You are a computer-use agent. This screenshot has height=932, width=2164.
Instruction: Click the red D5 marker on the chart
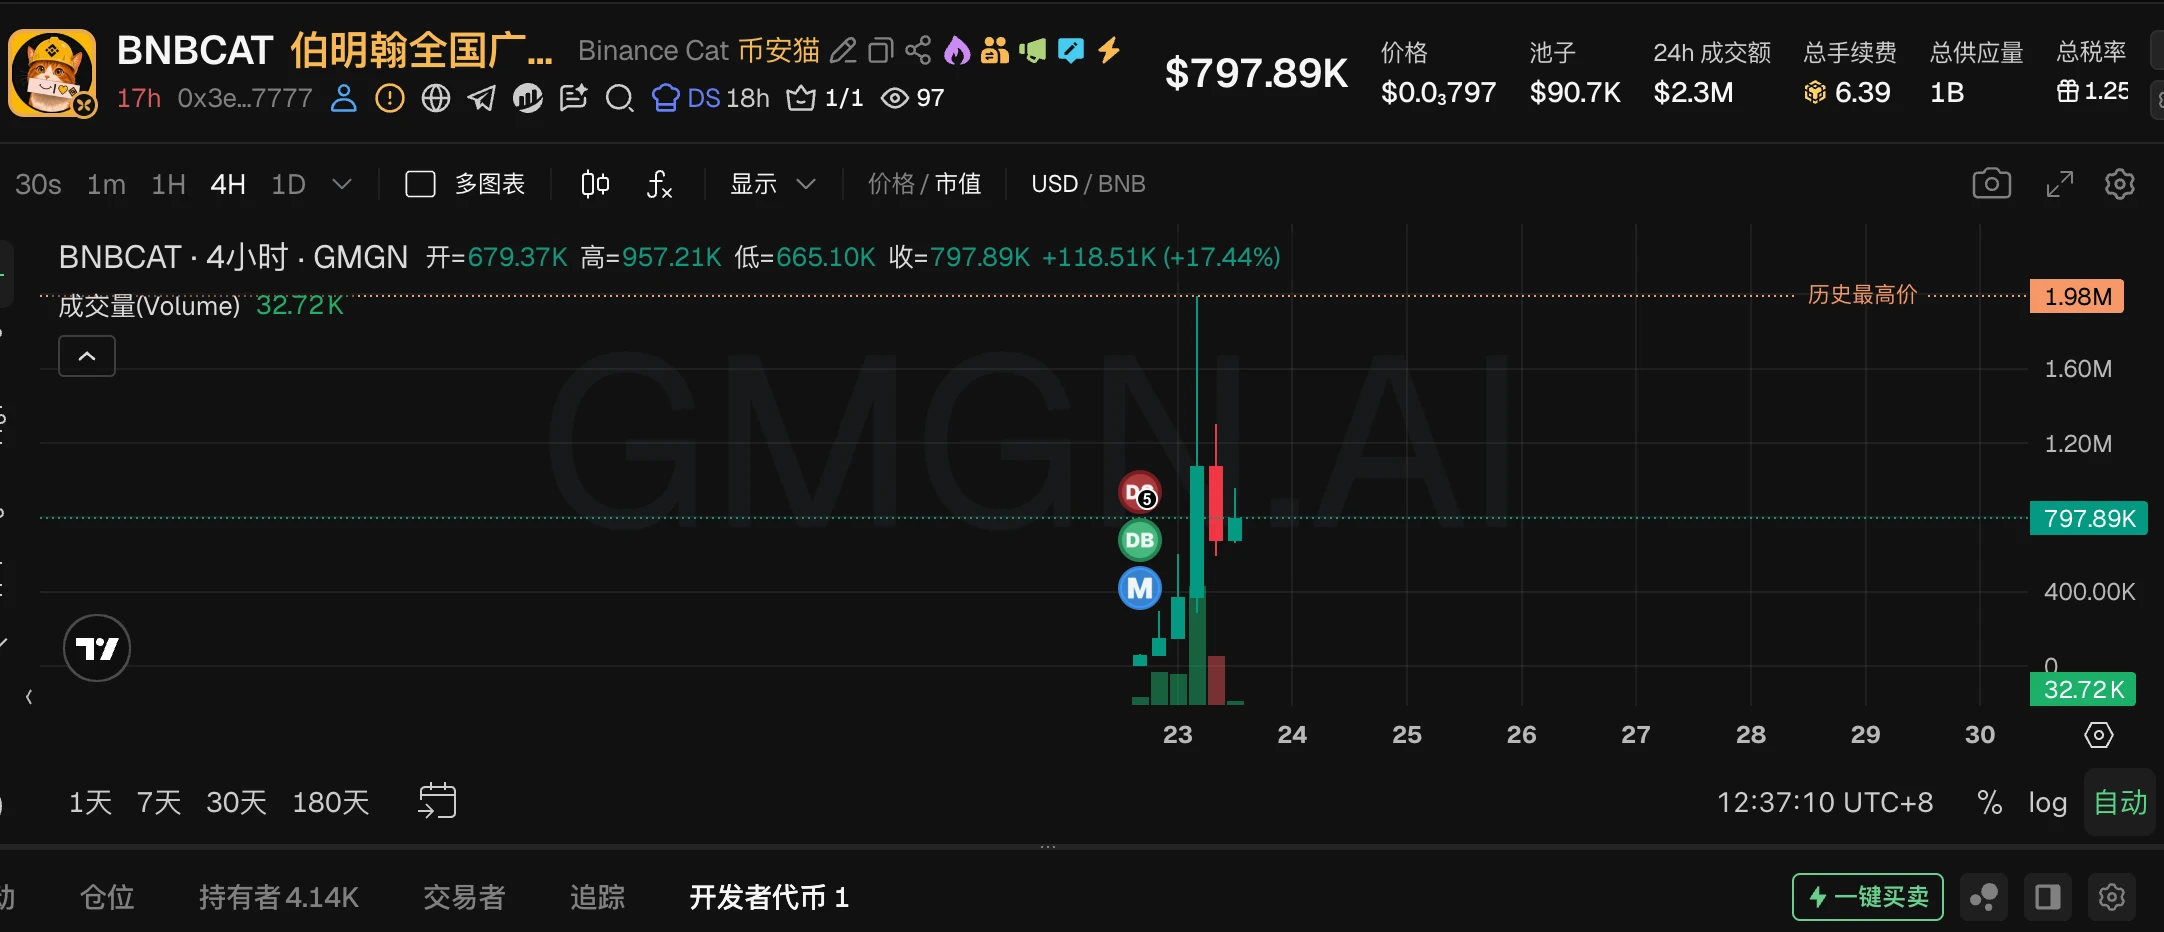(1139, 492)
